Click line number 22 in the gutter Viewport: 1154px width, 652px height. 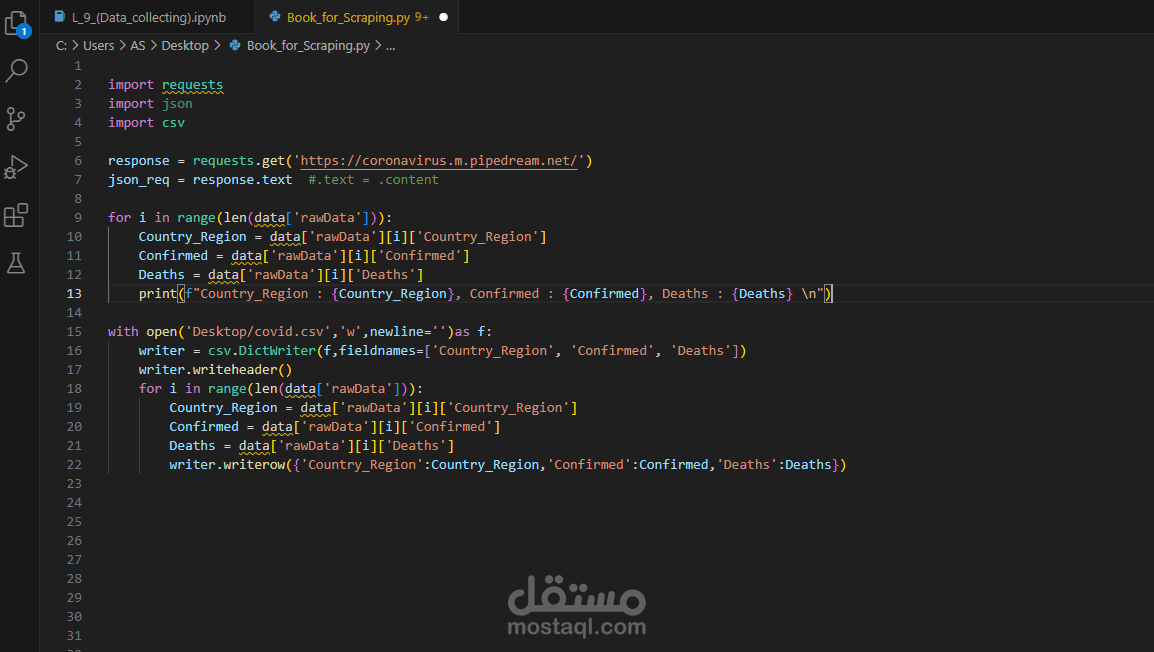coord(74,465)
